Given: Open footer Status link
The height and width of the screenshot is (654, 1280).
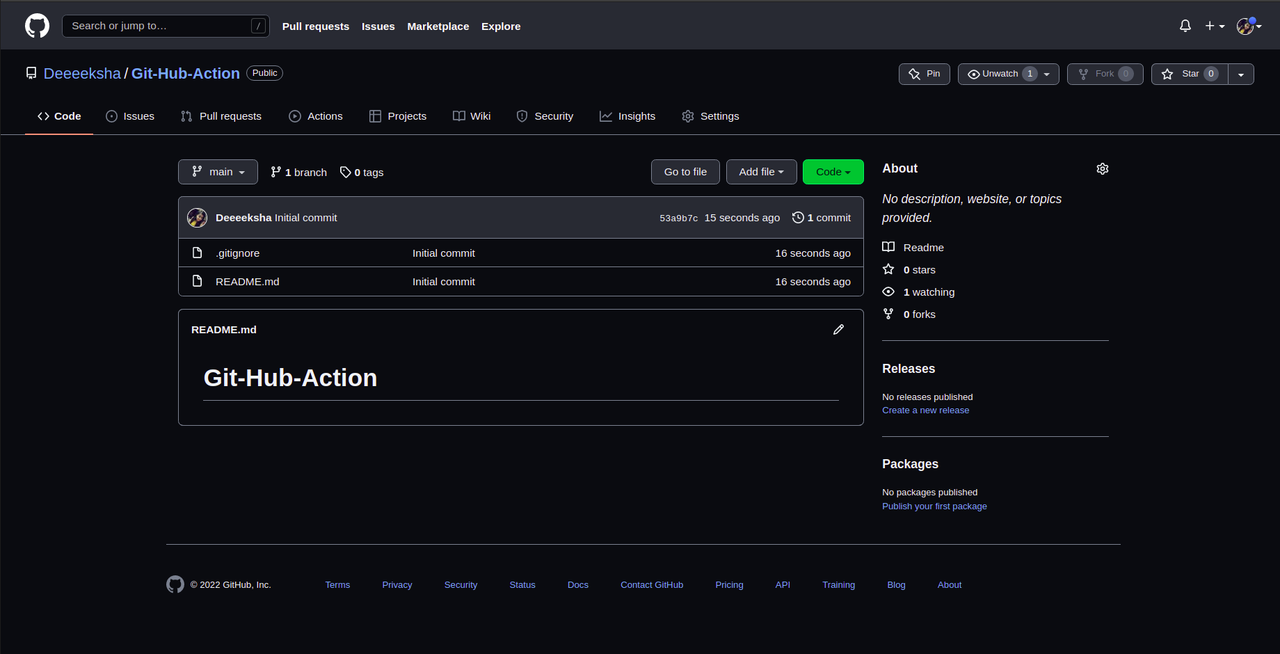Looking at the screenshot, I should coord(522,585).
